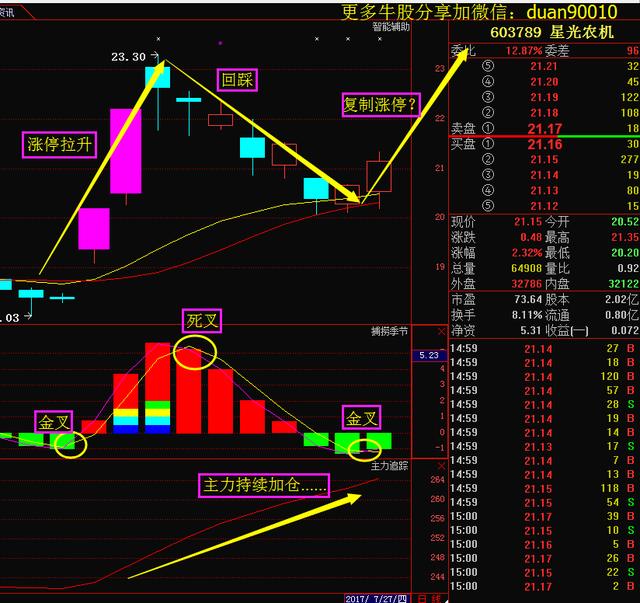Click the 5.23 indicator value tag
This screenshot has width=640, height=603.
coord(429,354)
